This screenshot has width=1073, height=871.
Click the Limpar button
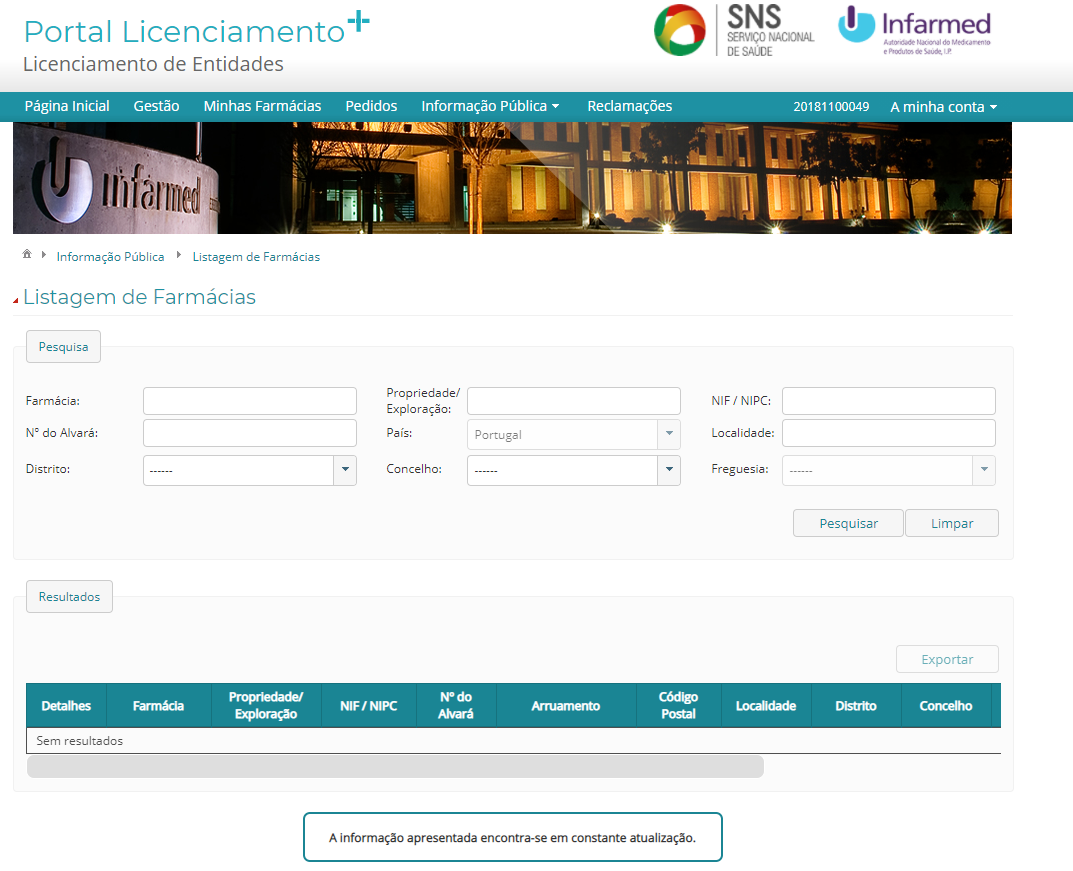[x=951, y=523]
